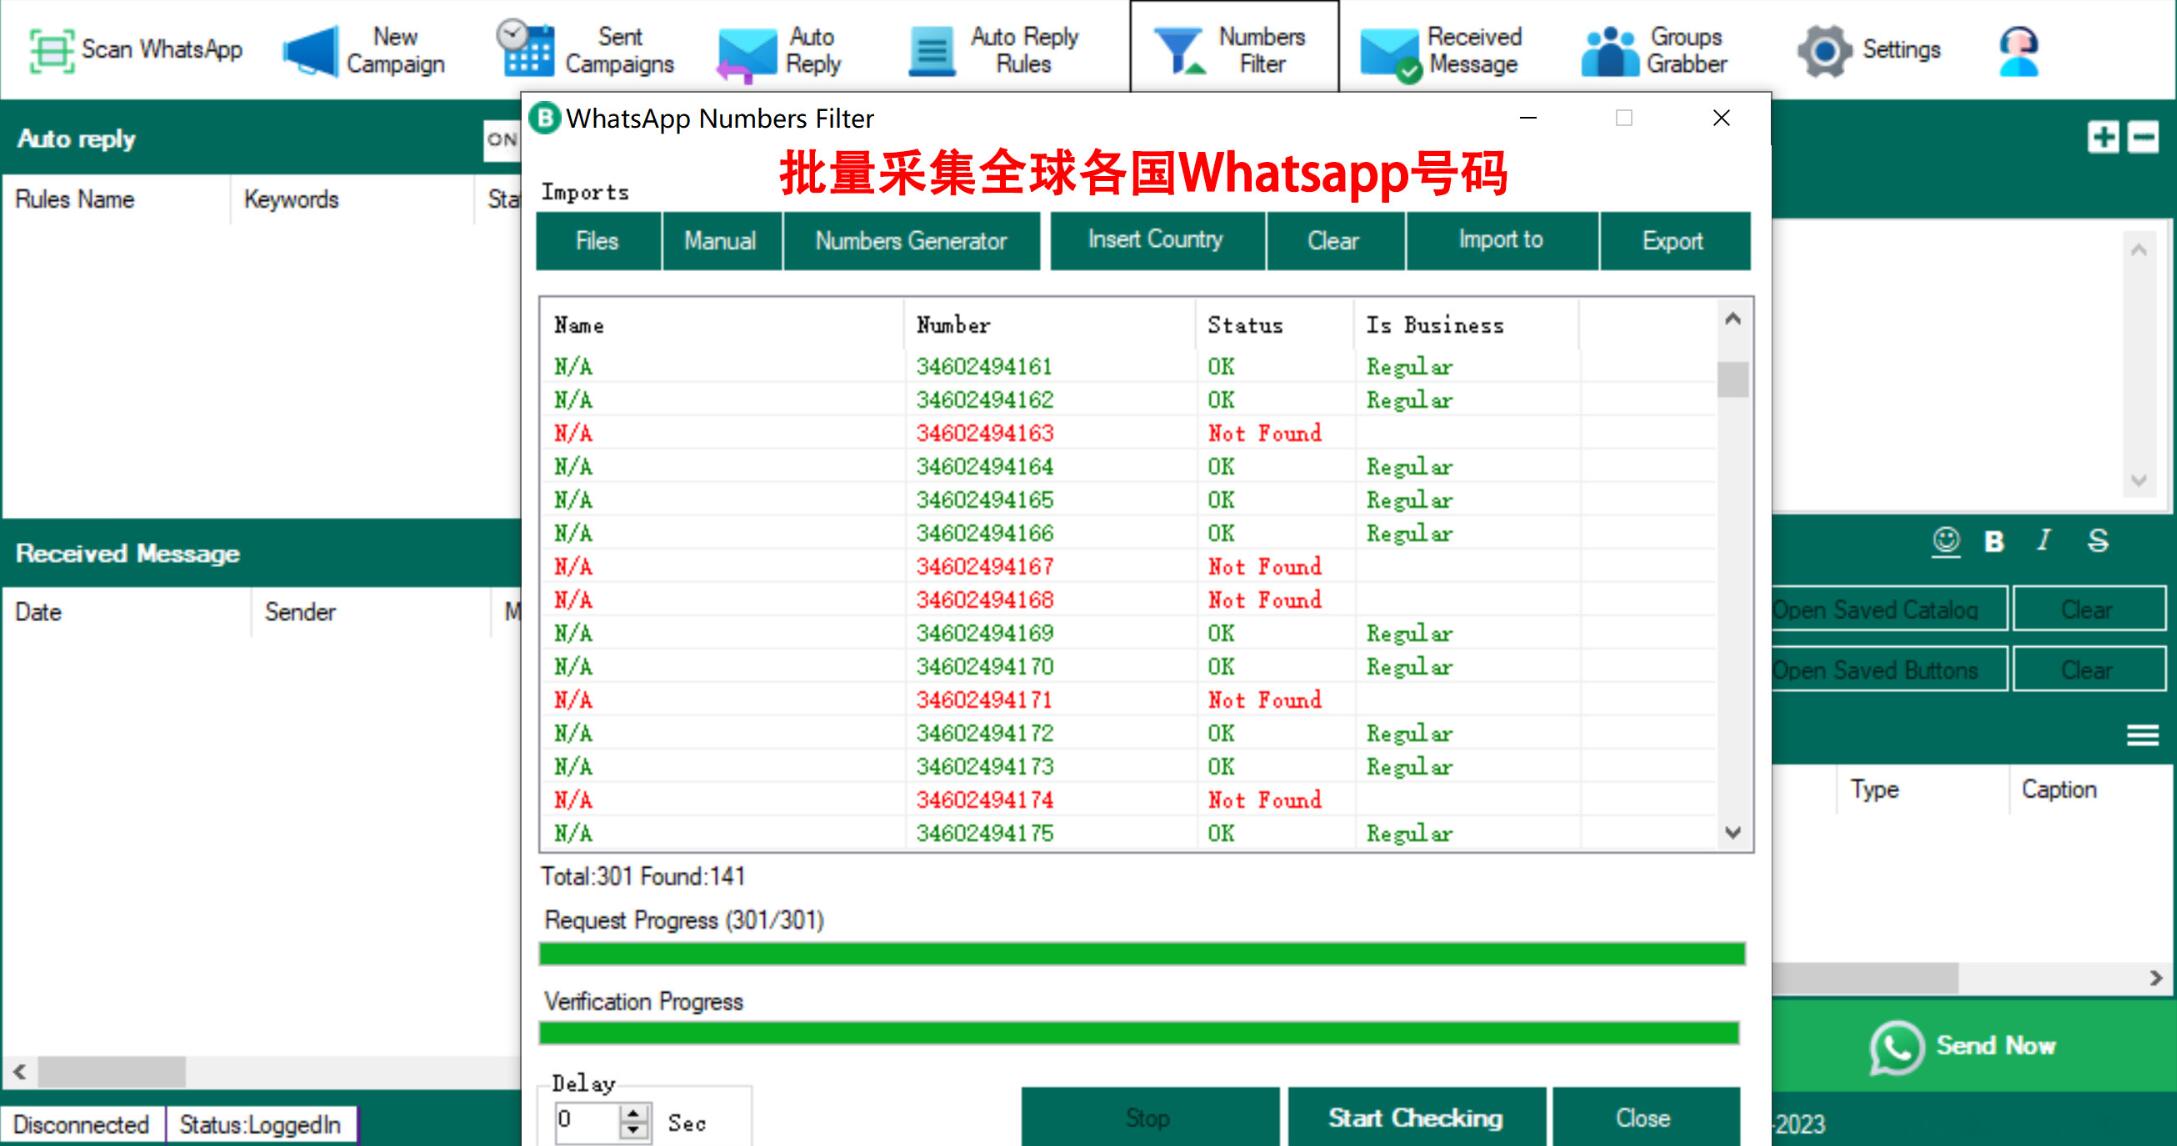Sort by the Name column header
2177x1146 pixels.
point(722,325)
